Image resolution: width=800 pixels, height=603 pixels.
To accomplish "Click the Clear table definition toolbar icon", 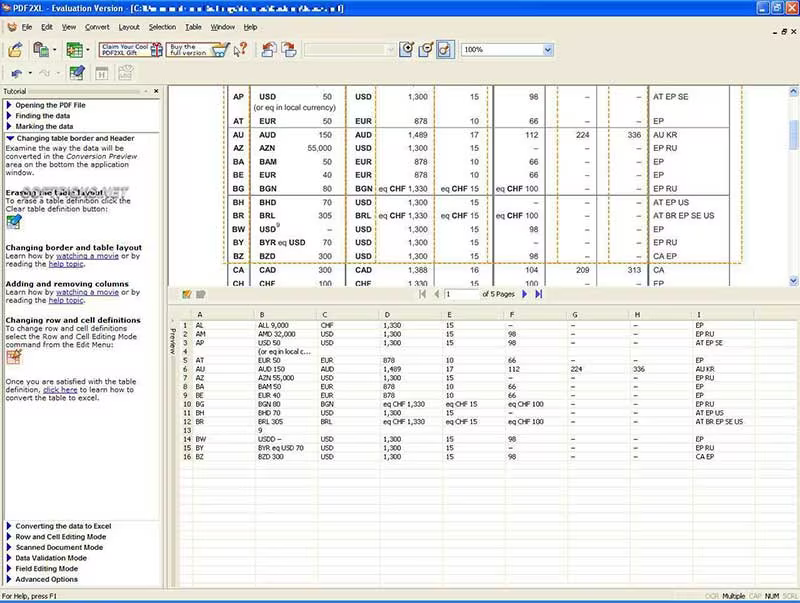I will click(x=77, y=73).
